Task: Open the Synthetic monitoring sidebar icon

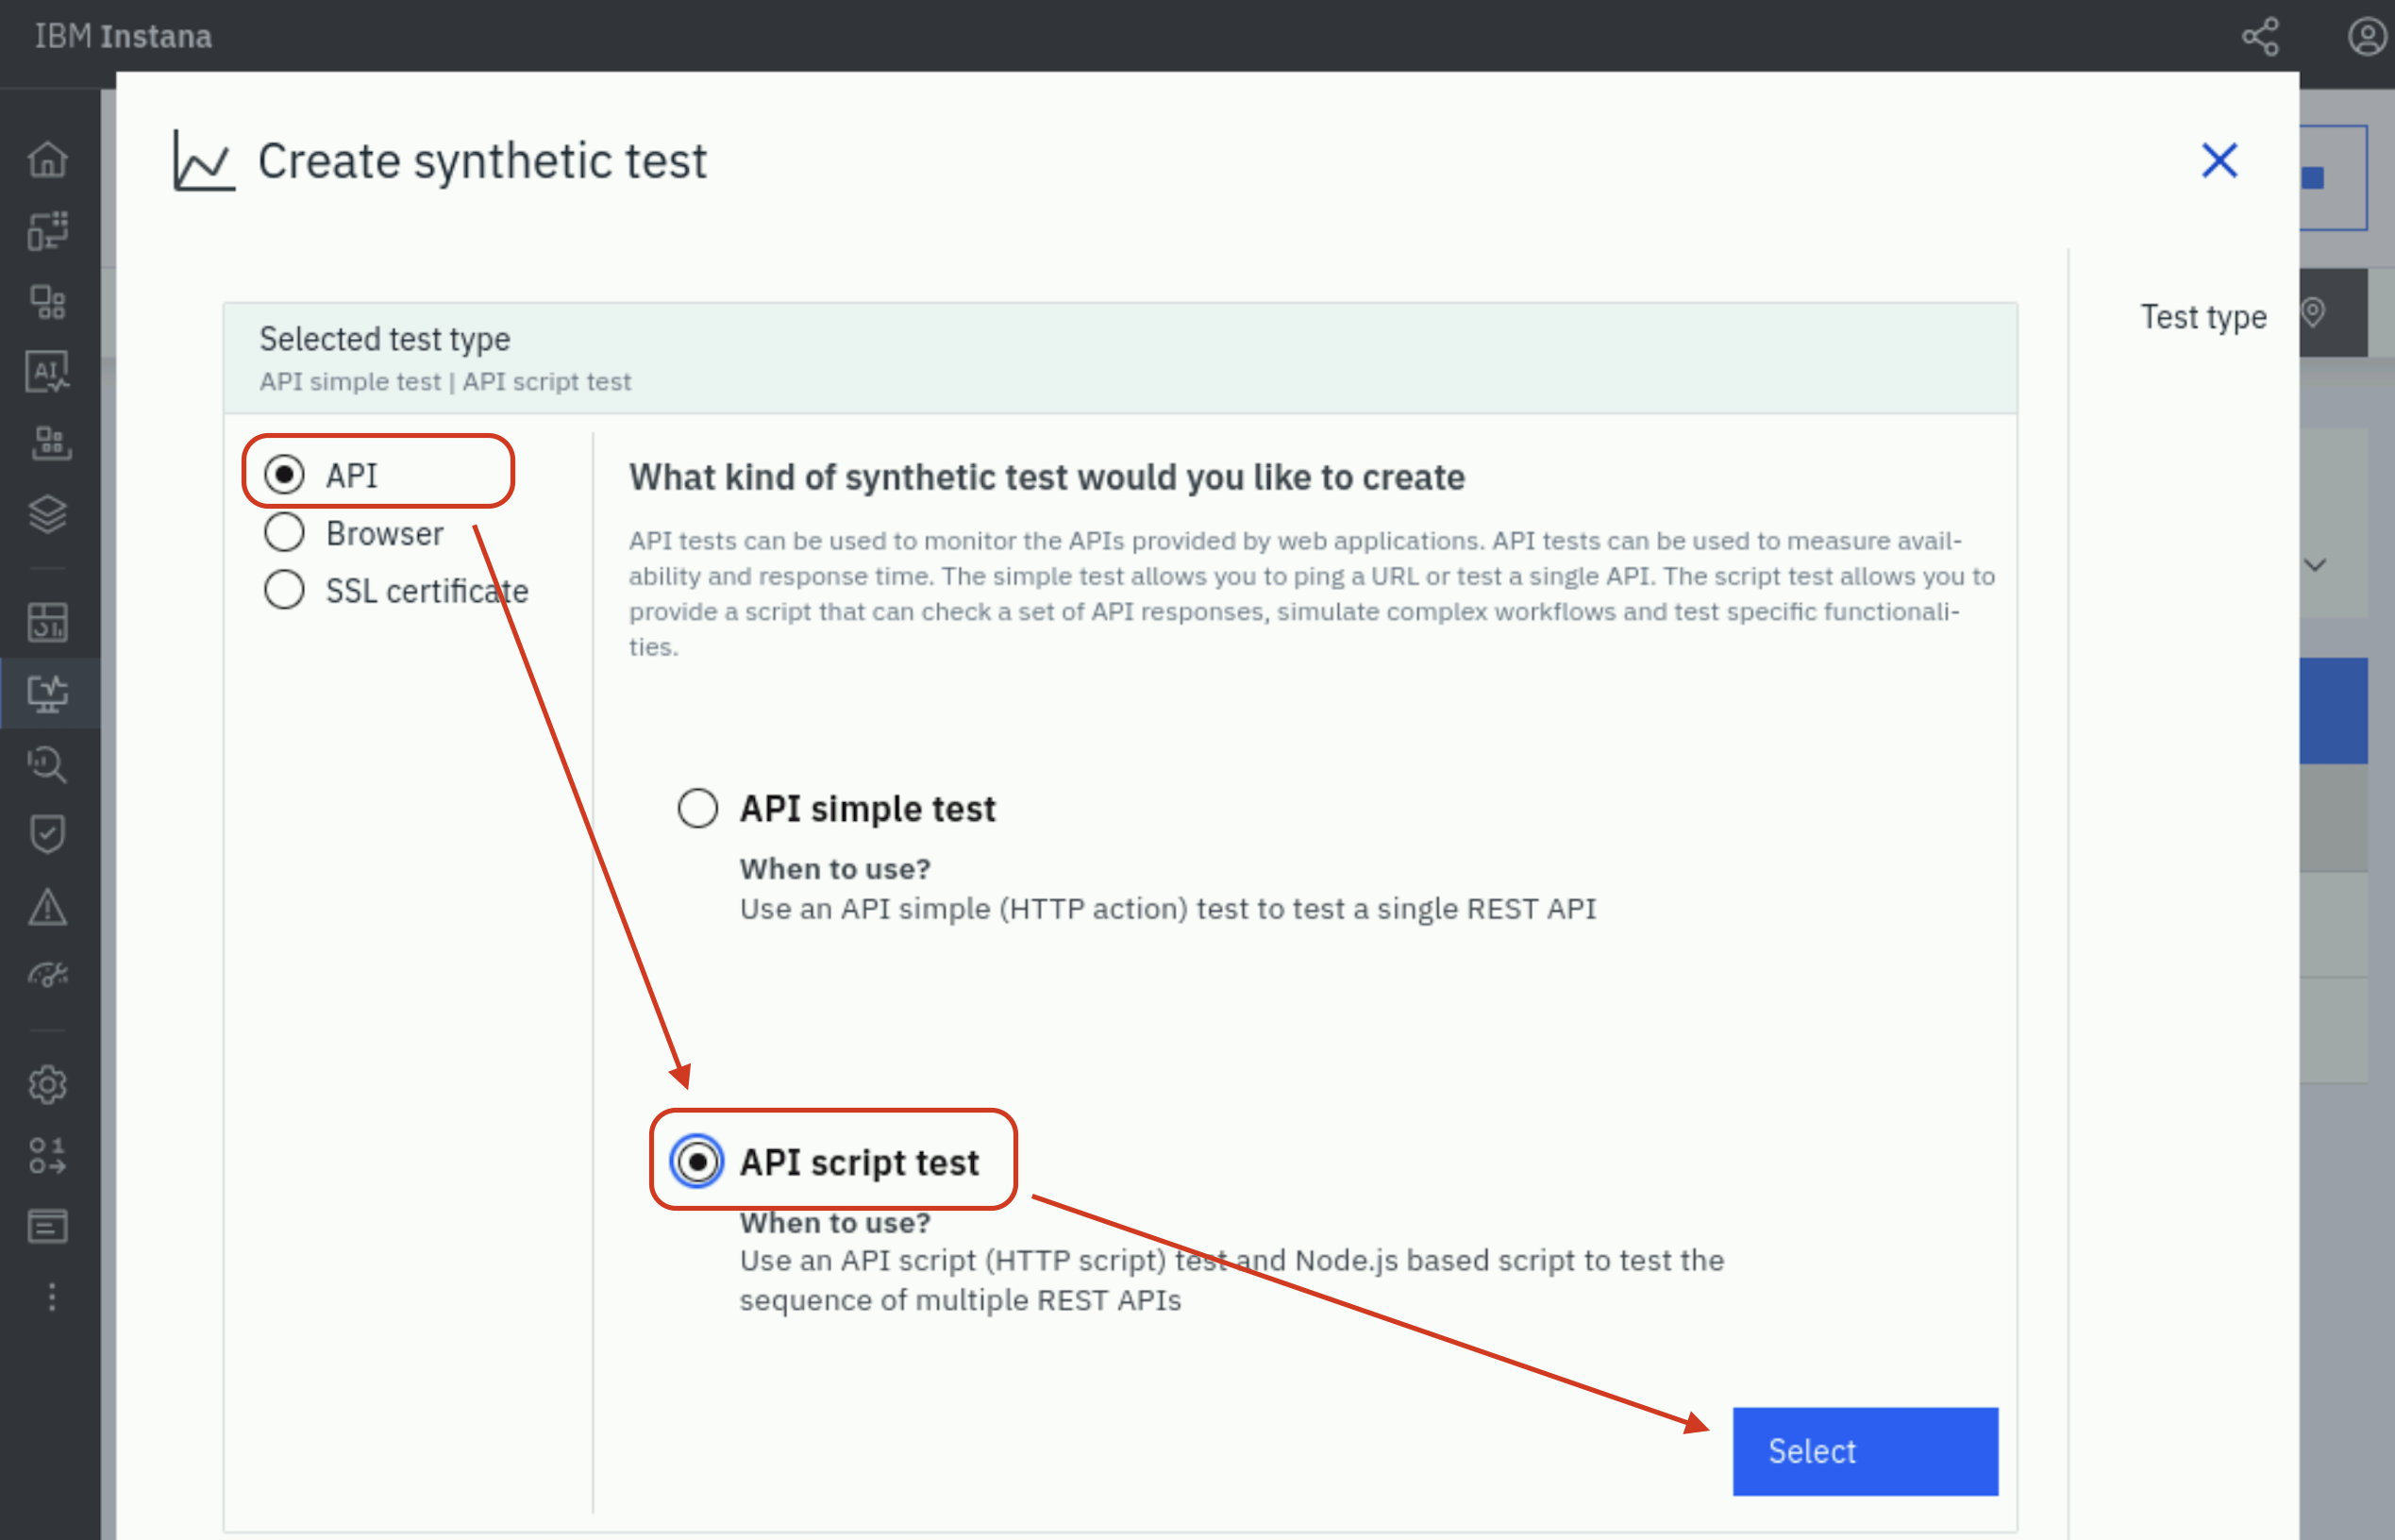Action: (47, 693)
